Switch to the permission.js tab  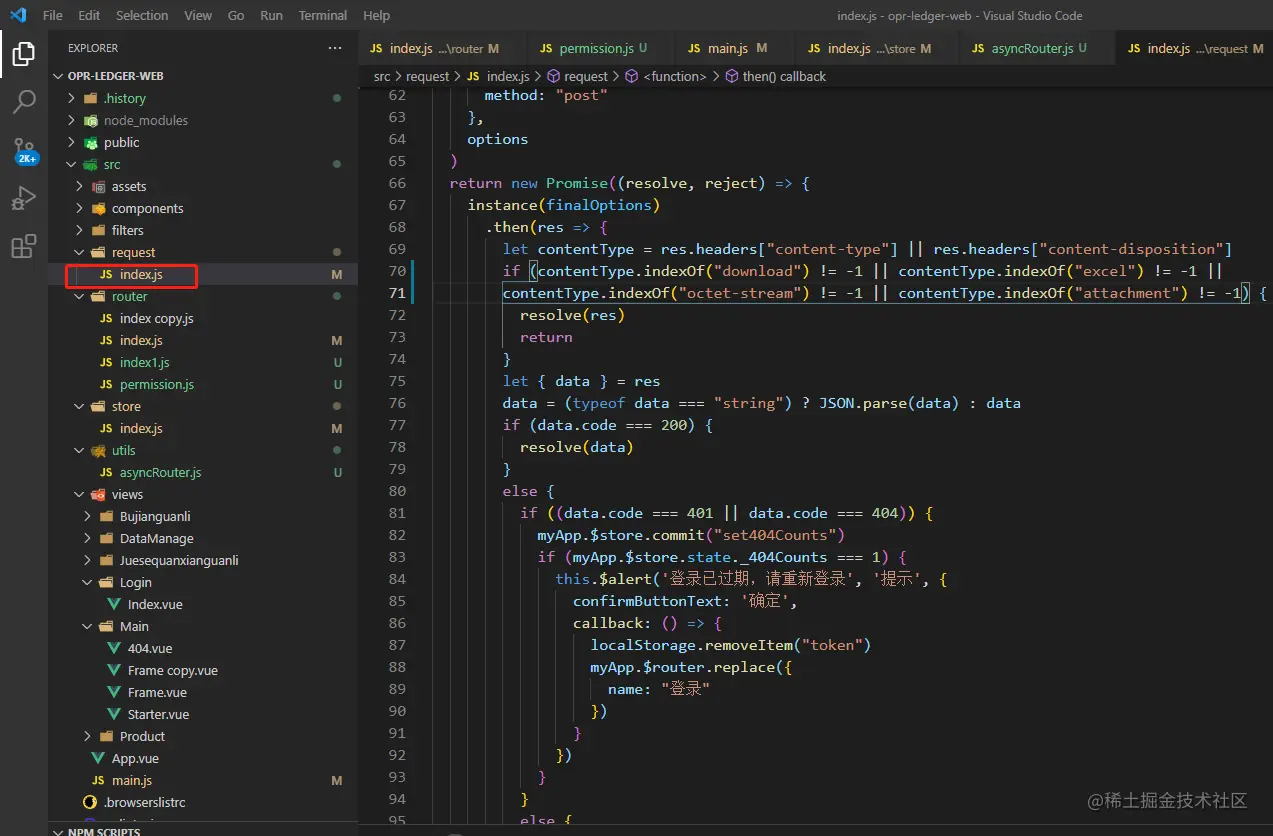[x=595, y=48]
